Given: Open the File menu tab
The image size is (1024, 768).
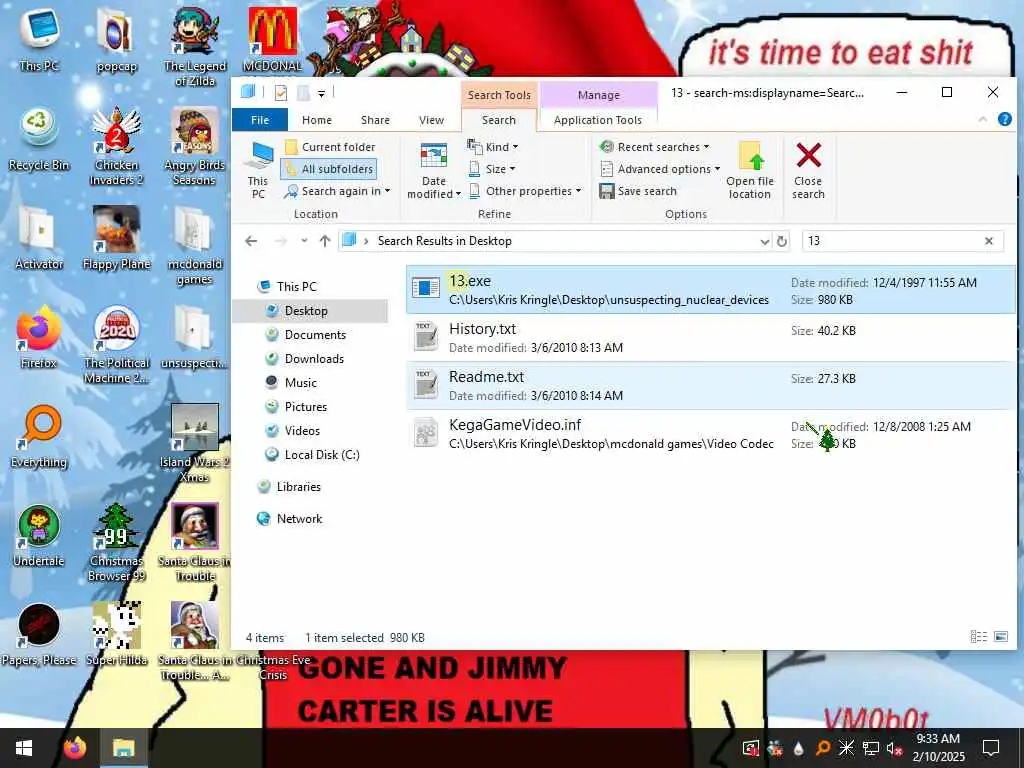Looking at the screenshot, I should [260, 120].
